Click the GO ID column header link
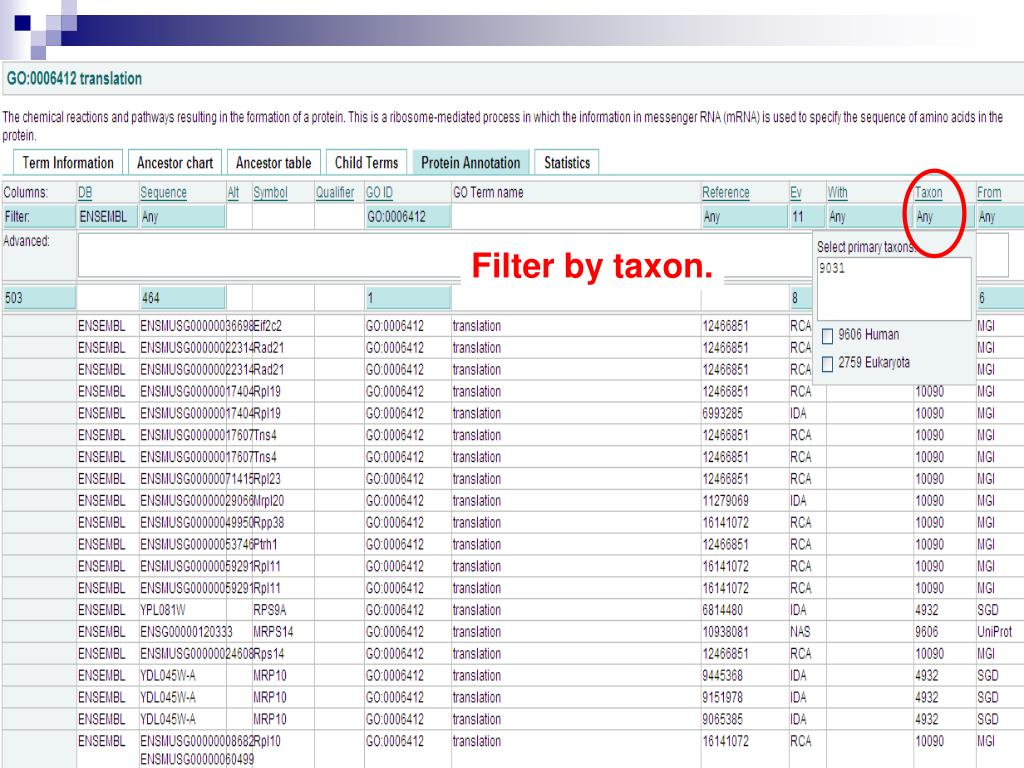The width and height of the screenshot is (1024, 768). tap(379, 193)
